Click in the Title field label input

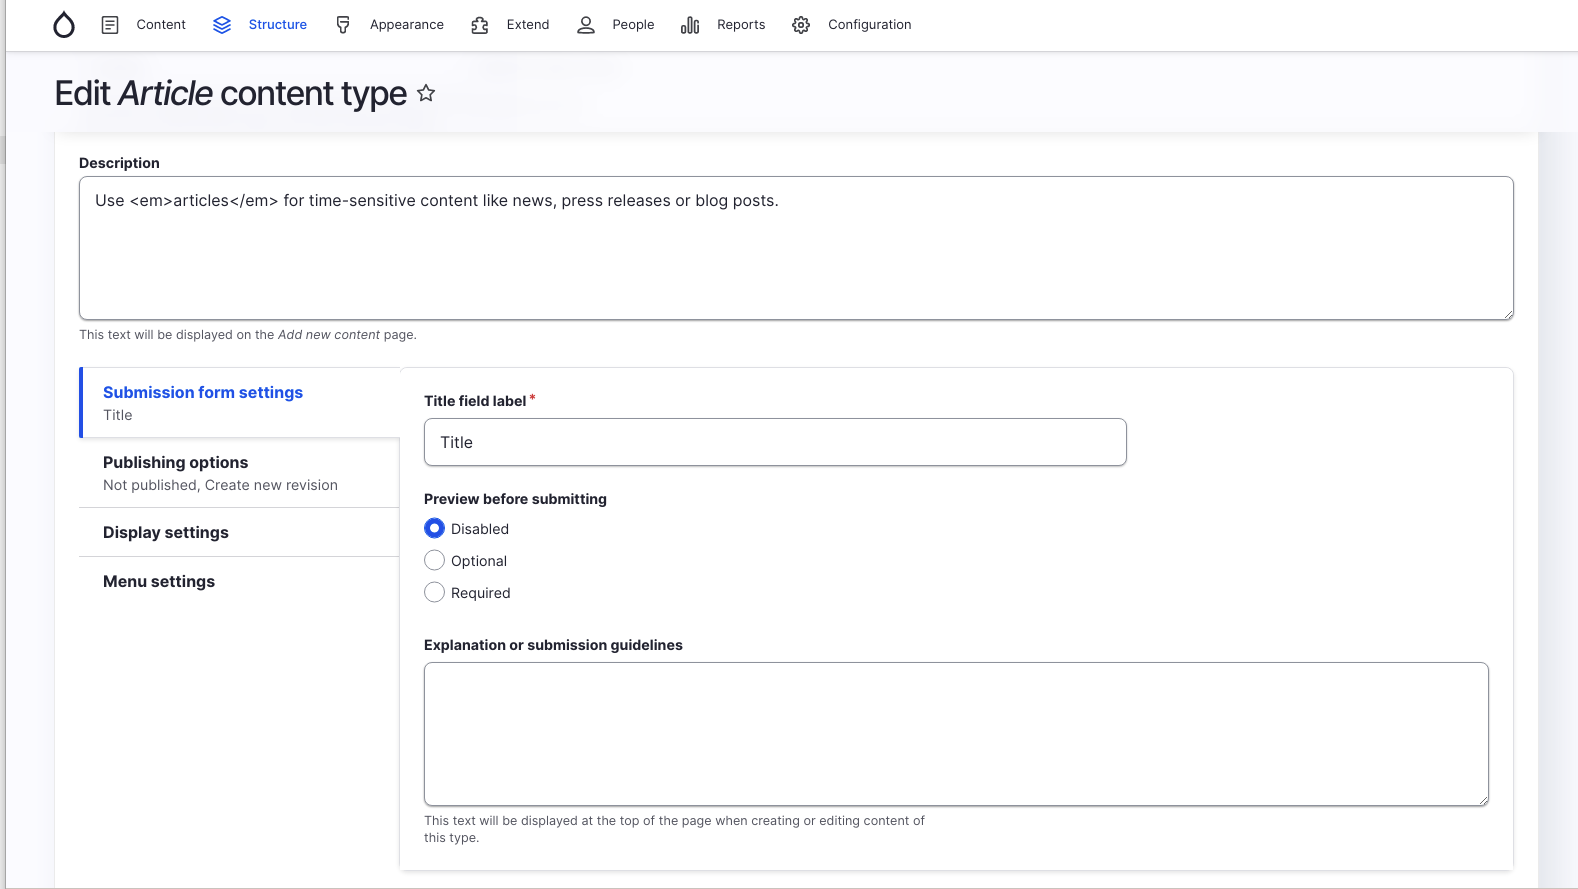coord(775,442)
